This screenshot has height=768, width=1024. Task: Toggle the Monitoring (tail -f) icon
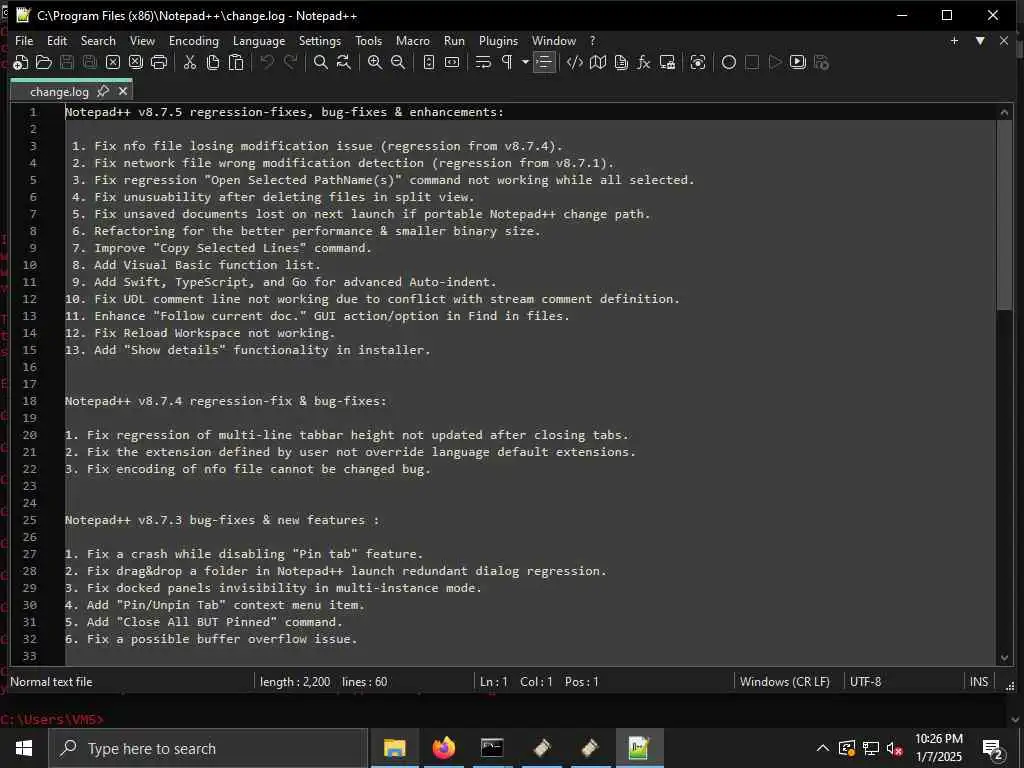pos(698,63)
